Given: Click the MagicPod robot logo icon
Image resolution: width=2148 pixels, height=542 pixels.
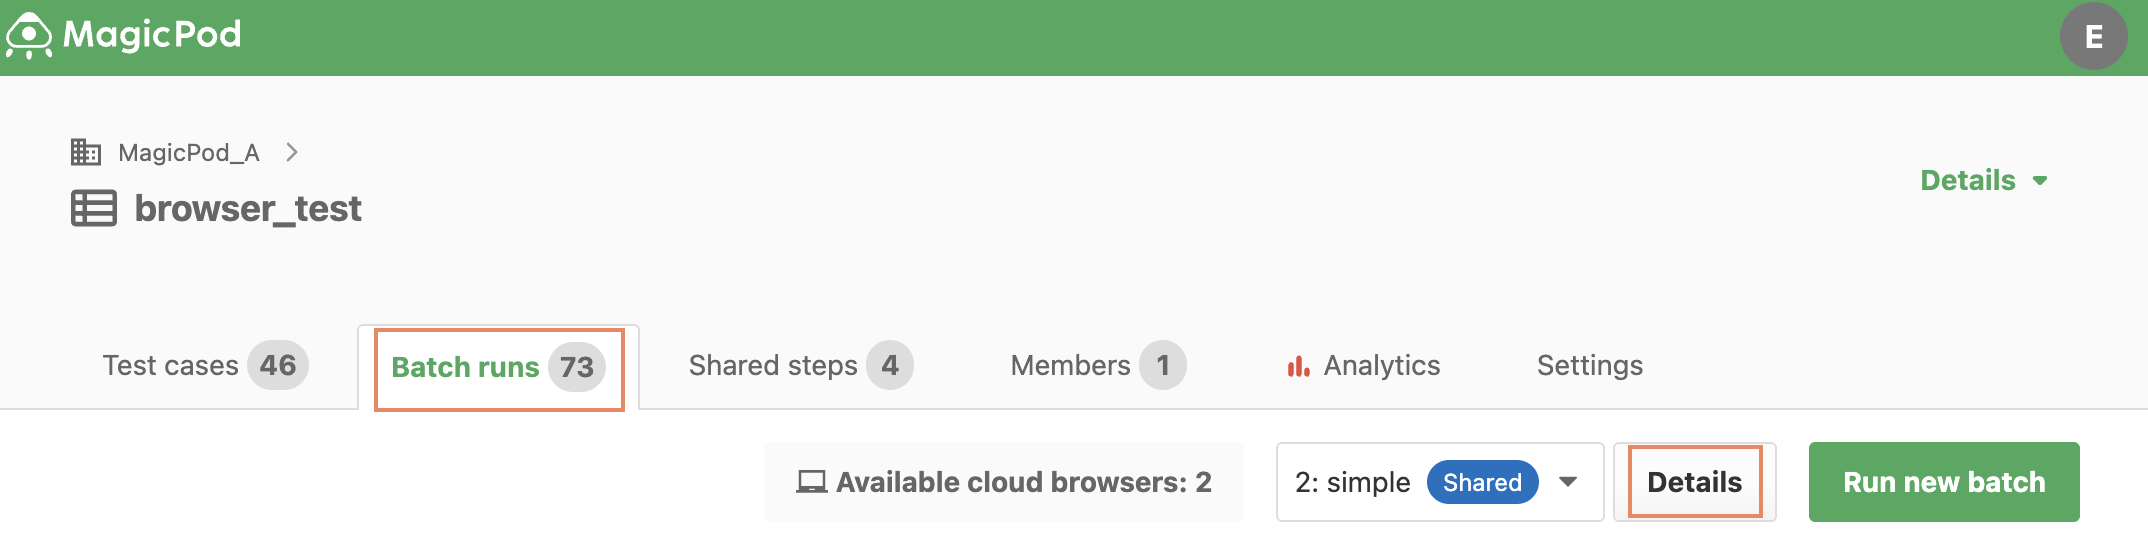Looking at the screenshot, I should click(x=29, y=36).
